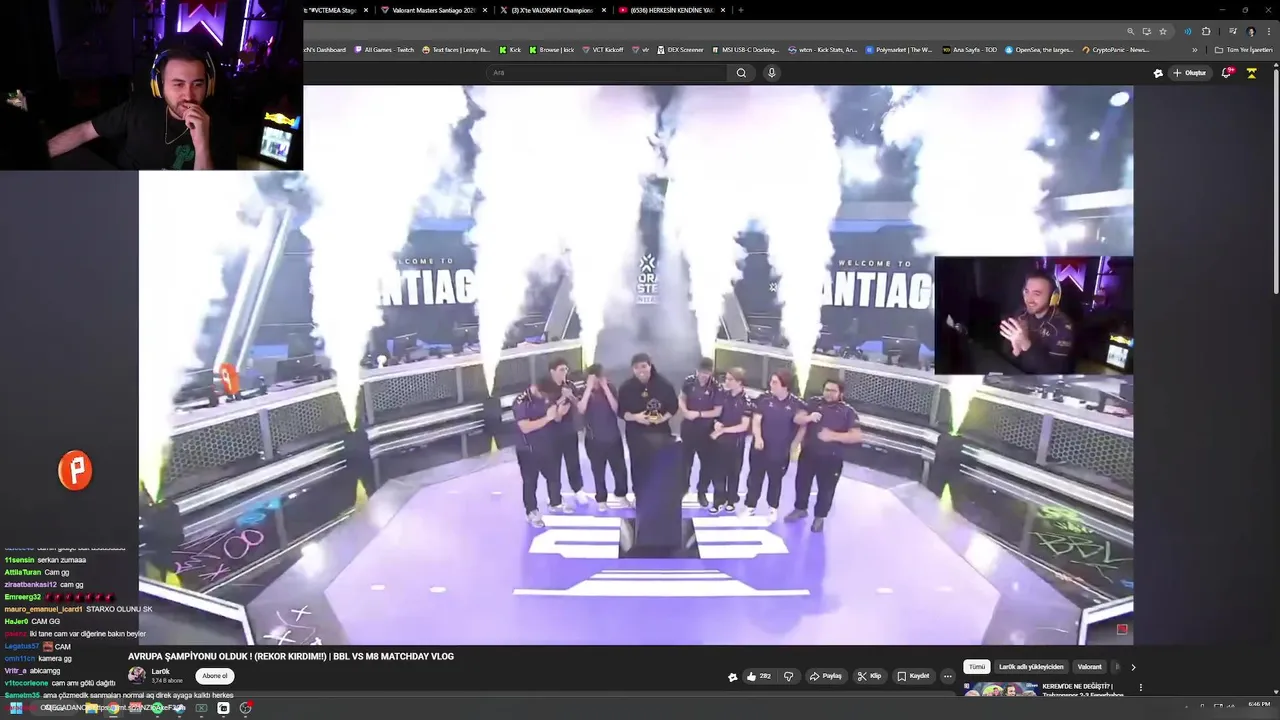Viewport: 1280px width, 720px height.
Task: Click the Klip scissors button
Action: [x=869, y=676]
